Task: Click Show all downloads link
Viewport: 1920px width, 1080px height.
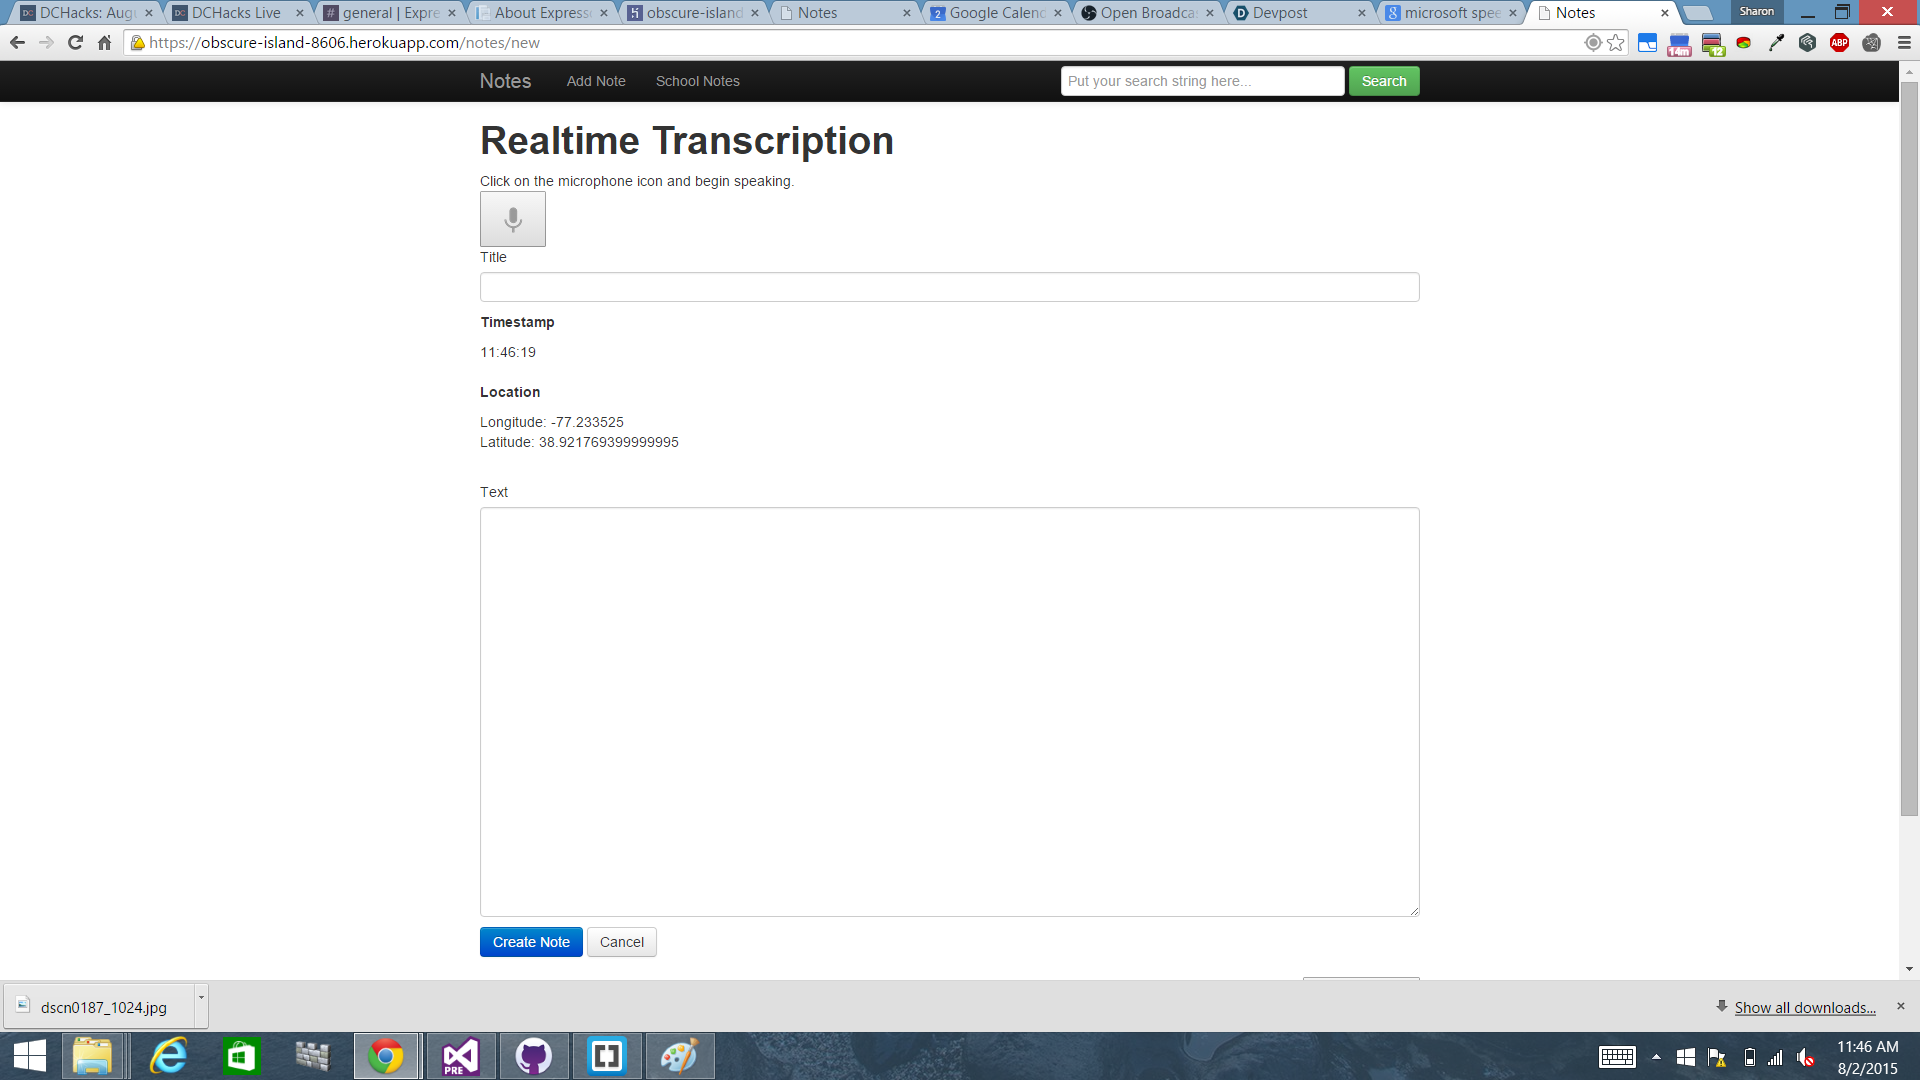Action: pyautogui.click(x=1804, y=1008)
